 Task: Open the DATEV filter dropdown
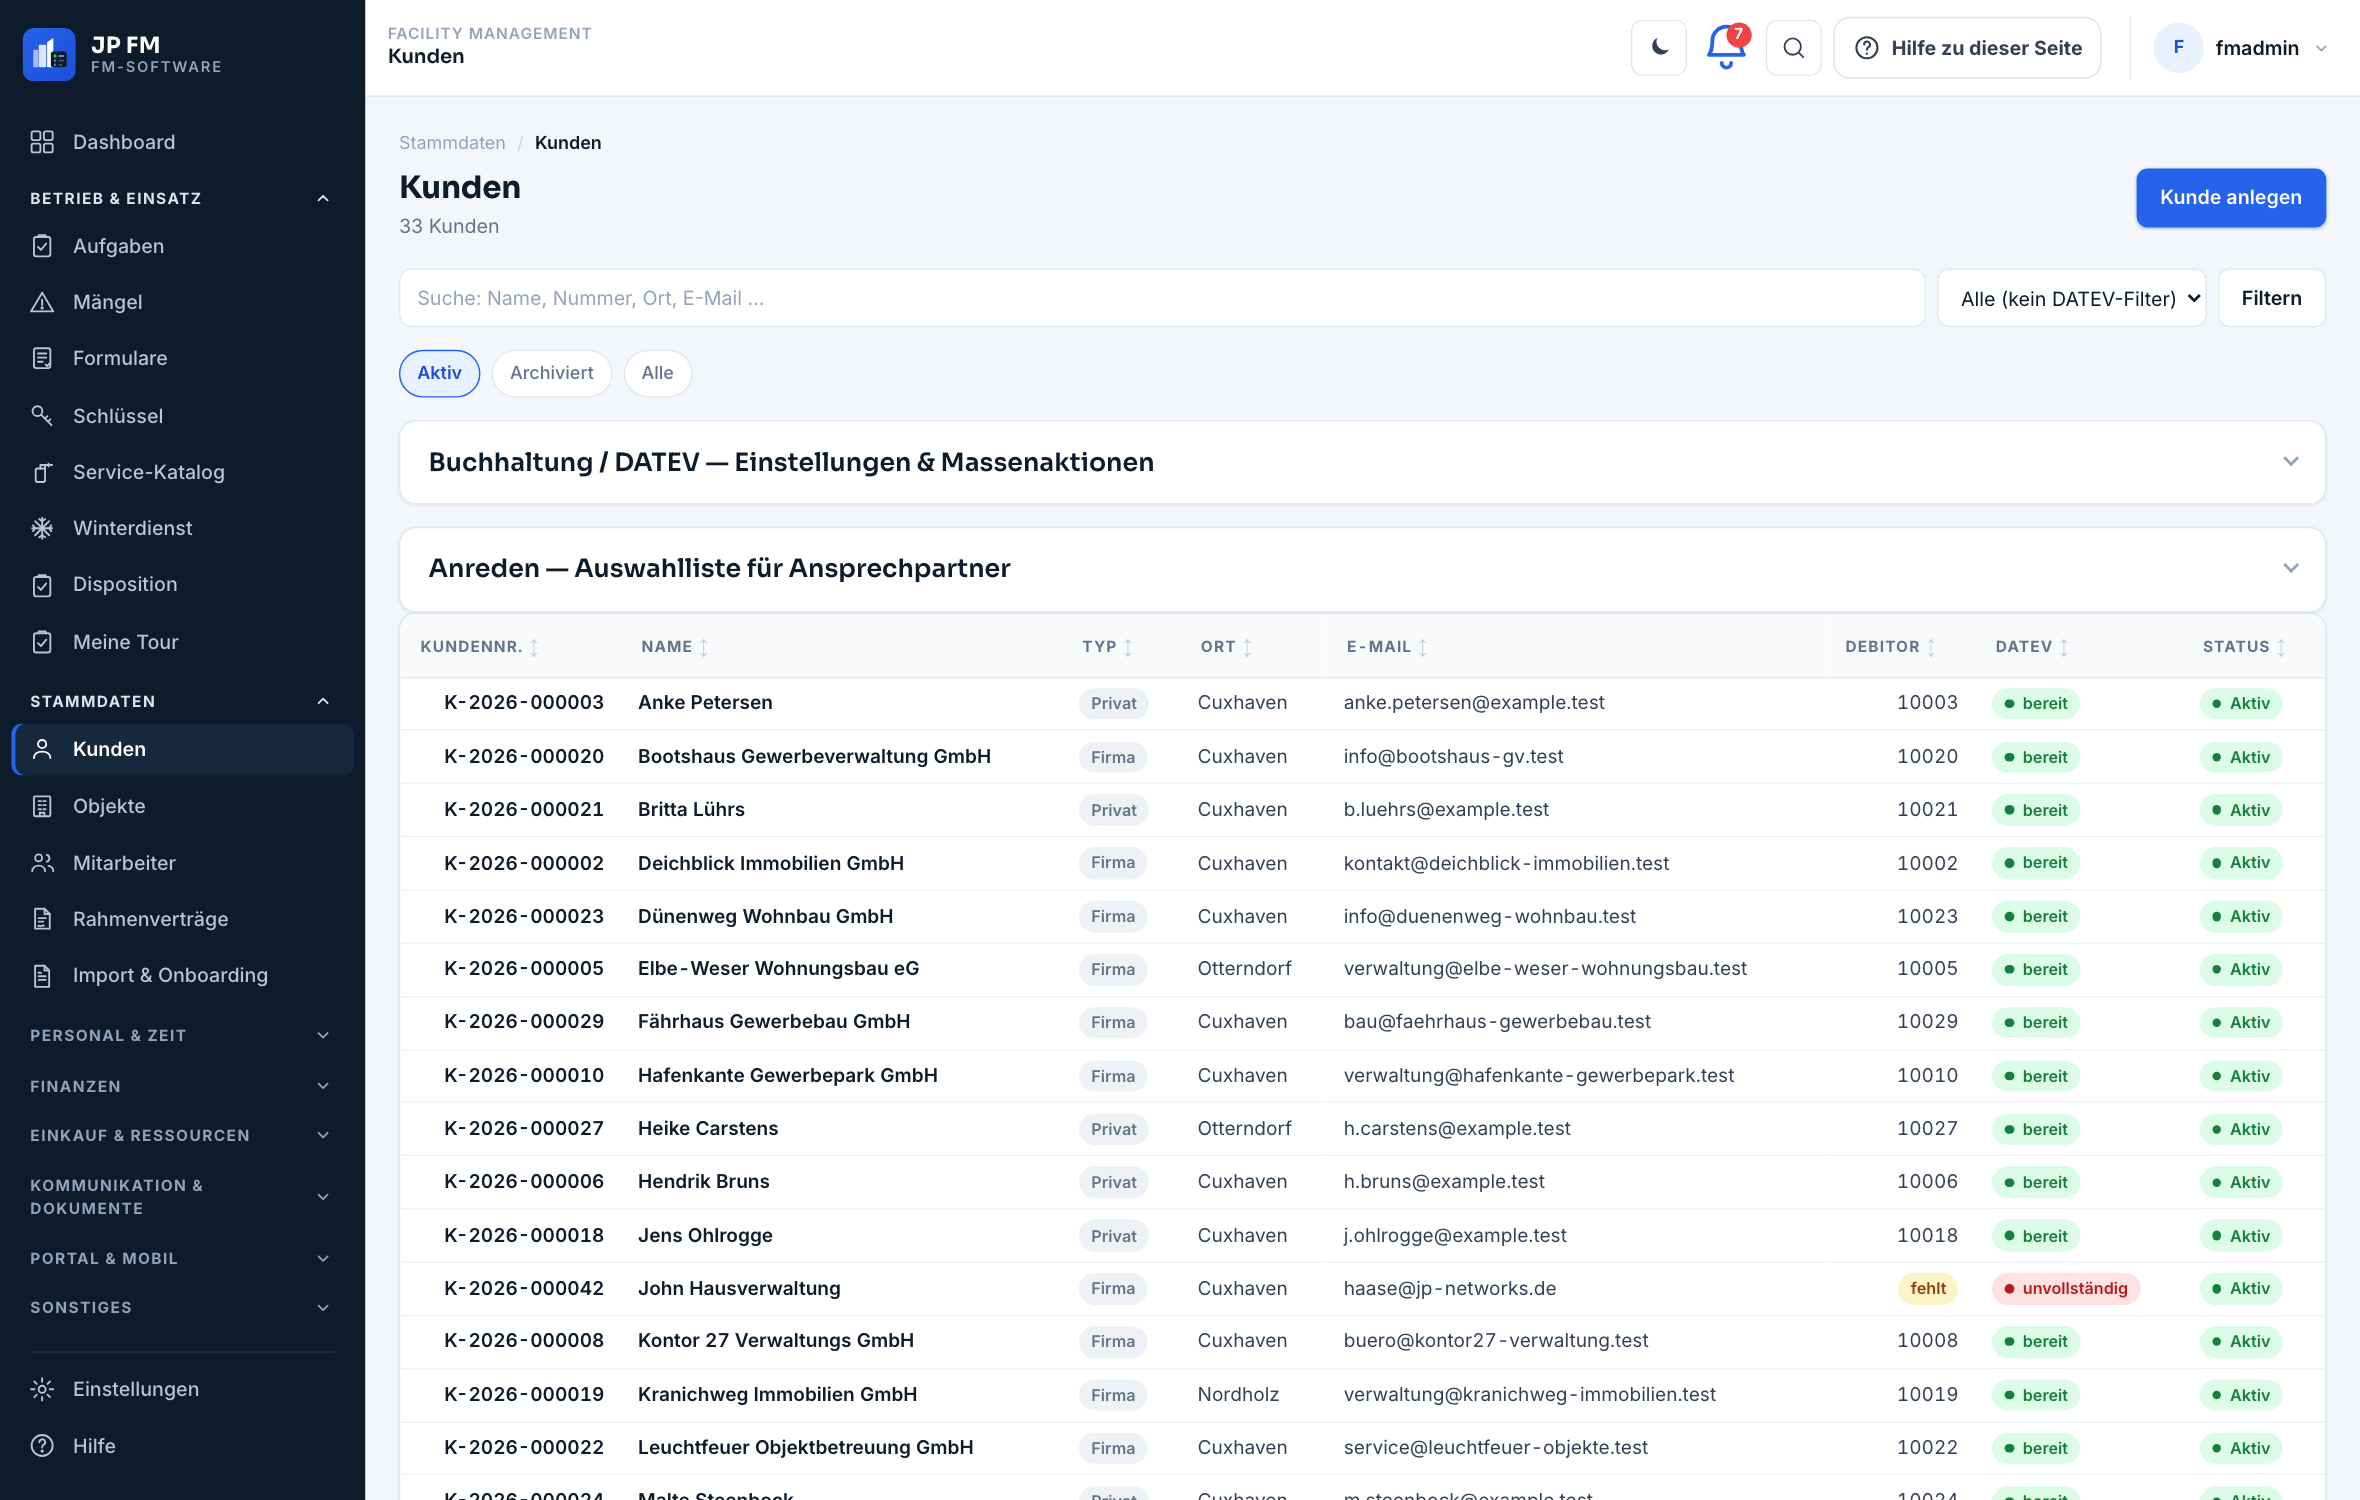point(2072,298)
